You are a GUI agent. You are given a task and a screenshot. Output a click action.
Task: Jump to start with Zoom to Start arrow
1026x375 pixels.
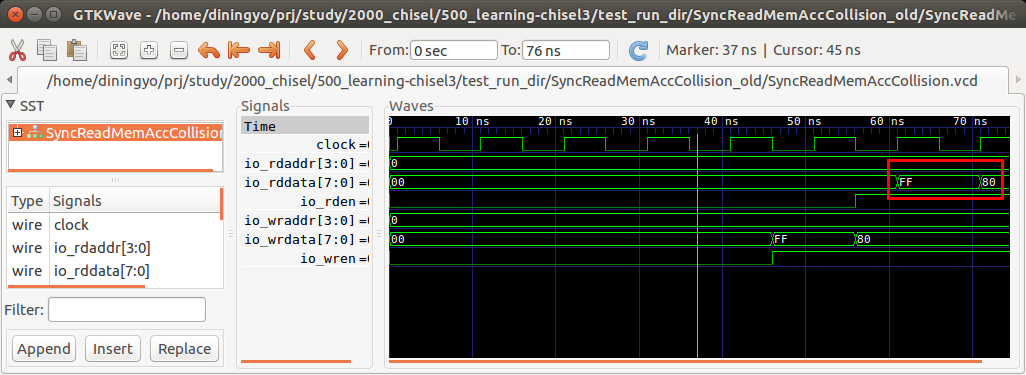[x=239, y=50]
